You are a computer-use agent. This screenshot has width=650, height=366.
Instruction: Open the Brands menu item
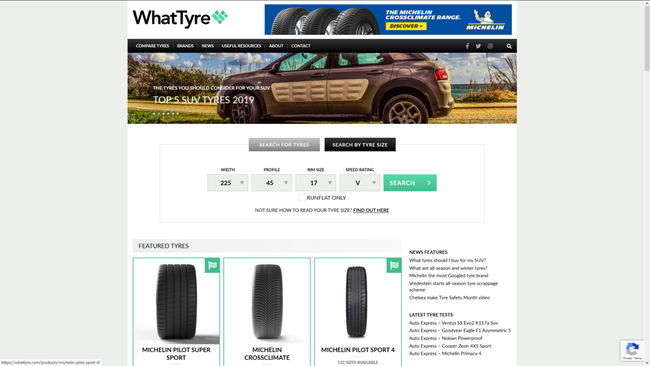185,46
